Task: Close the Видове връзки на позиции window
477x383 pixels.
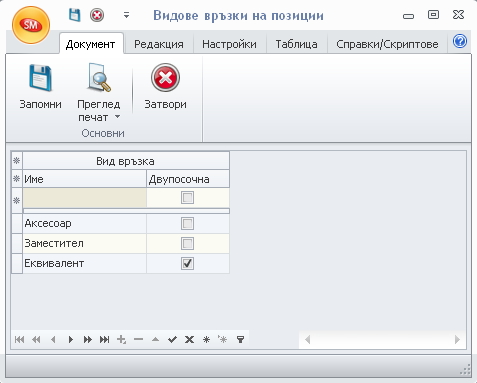Action: click(x=458, y=15)
